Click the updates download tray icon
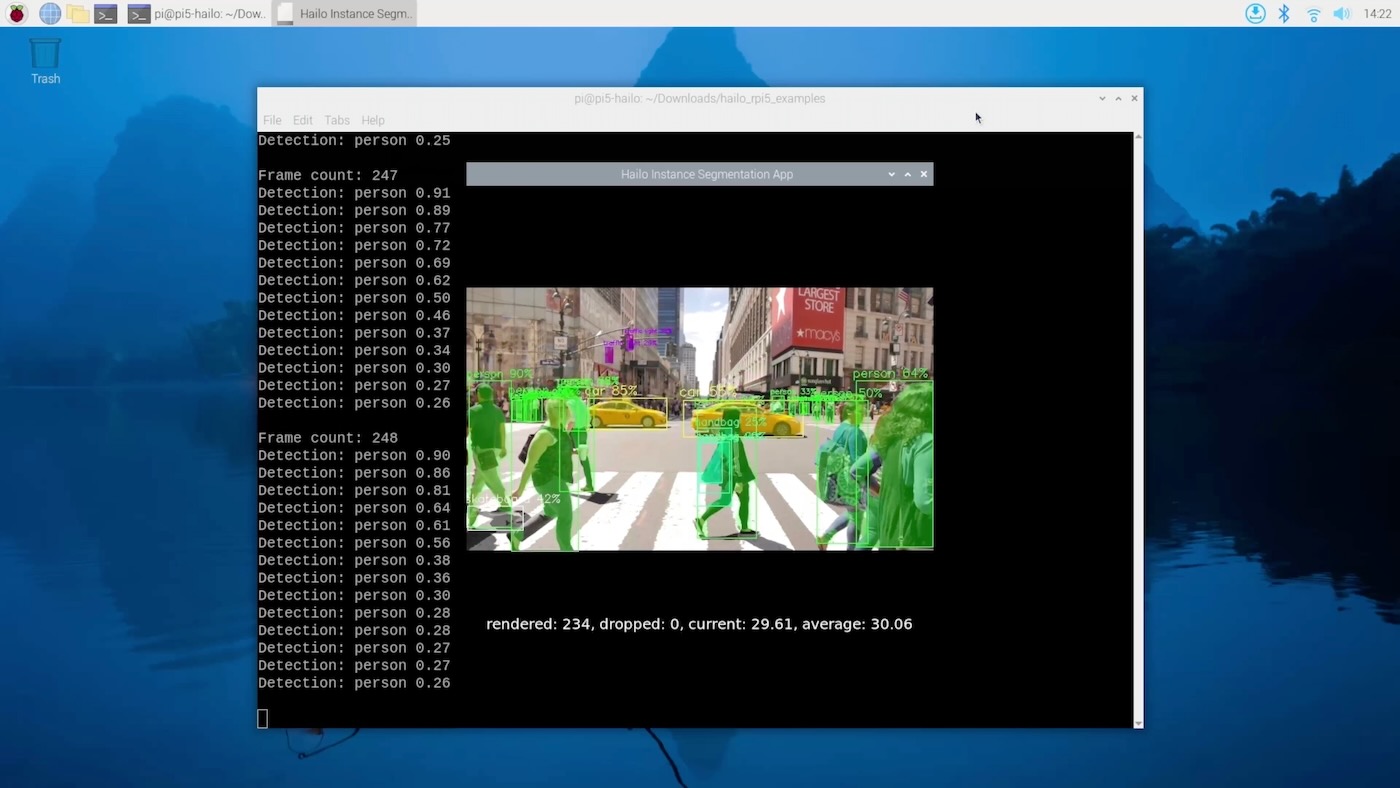The image size is (1400, 788). tap(1255, 14)
